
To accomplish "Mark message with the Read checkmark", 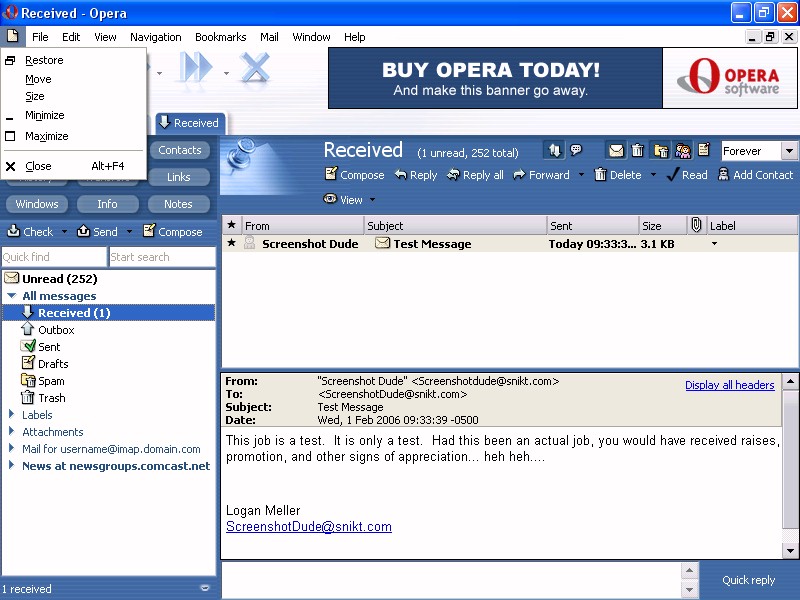I will (687, 175).
